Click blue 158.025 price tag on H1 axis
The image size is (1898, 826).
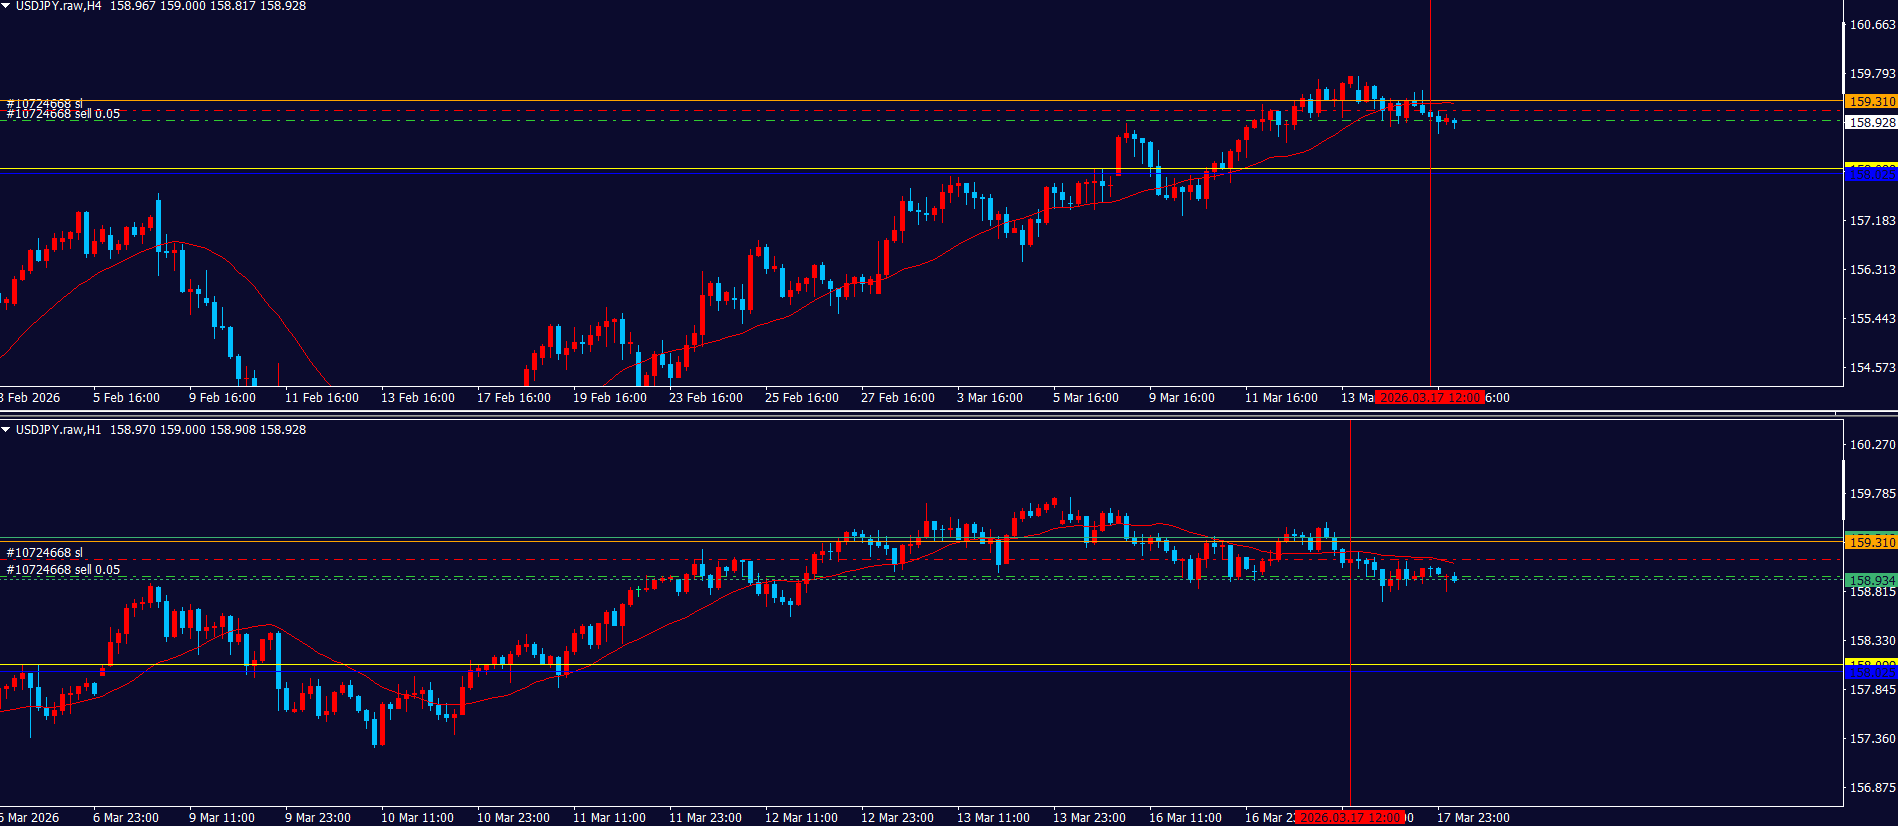point(1870,673)
